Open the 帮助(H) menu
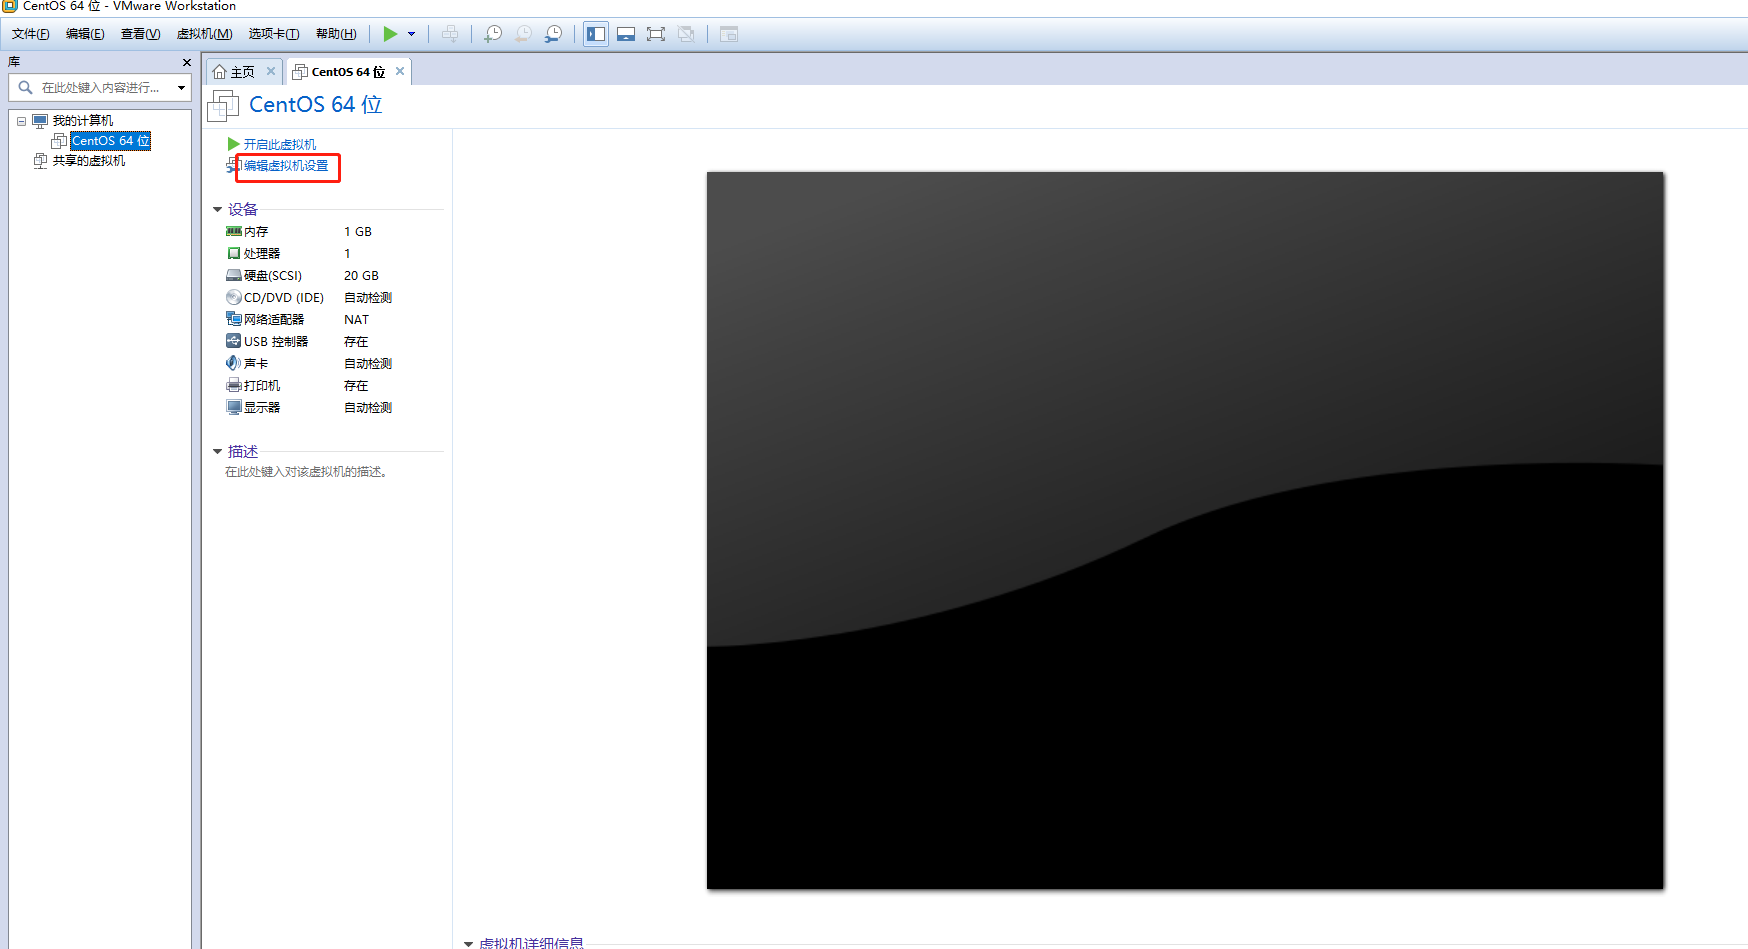The height and width of the screenshot is (949, 1748). tap(336, 34)
